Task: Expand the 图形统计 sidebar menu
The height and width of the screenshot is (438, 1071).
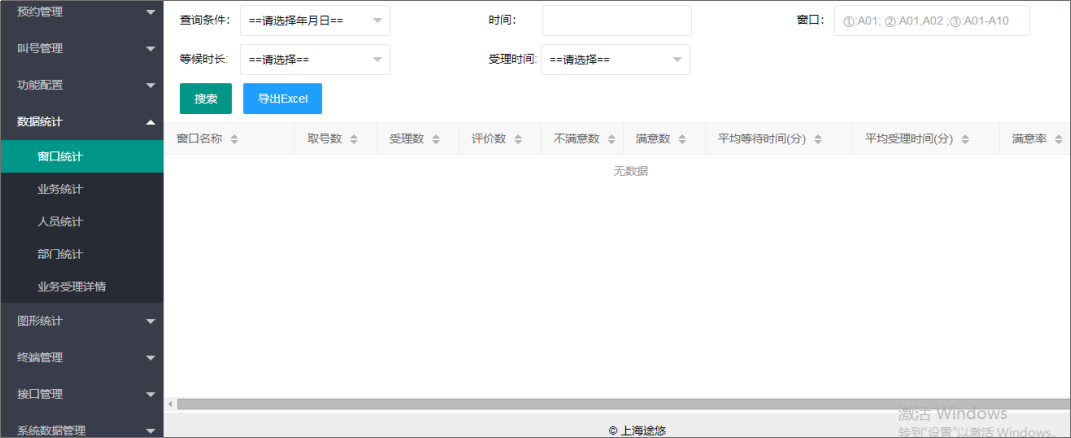Action: click(x=82, y=321)
